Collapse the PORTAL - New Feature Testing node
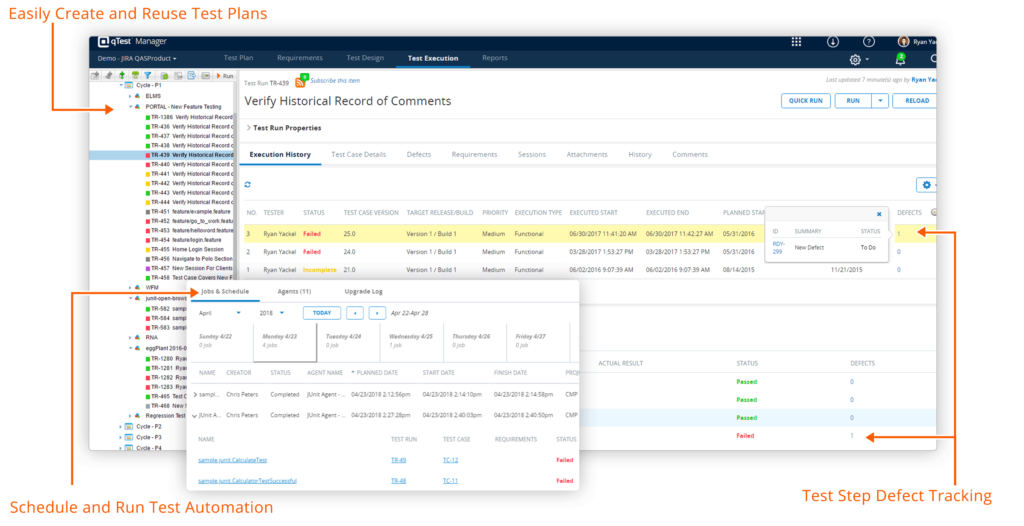The image size is (1024, 526). (x=130, y=107)
